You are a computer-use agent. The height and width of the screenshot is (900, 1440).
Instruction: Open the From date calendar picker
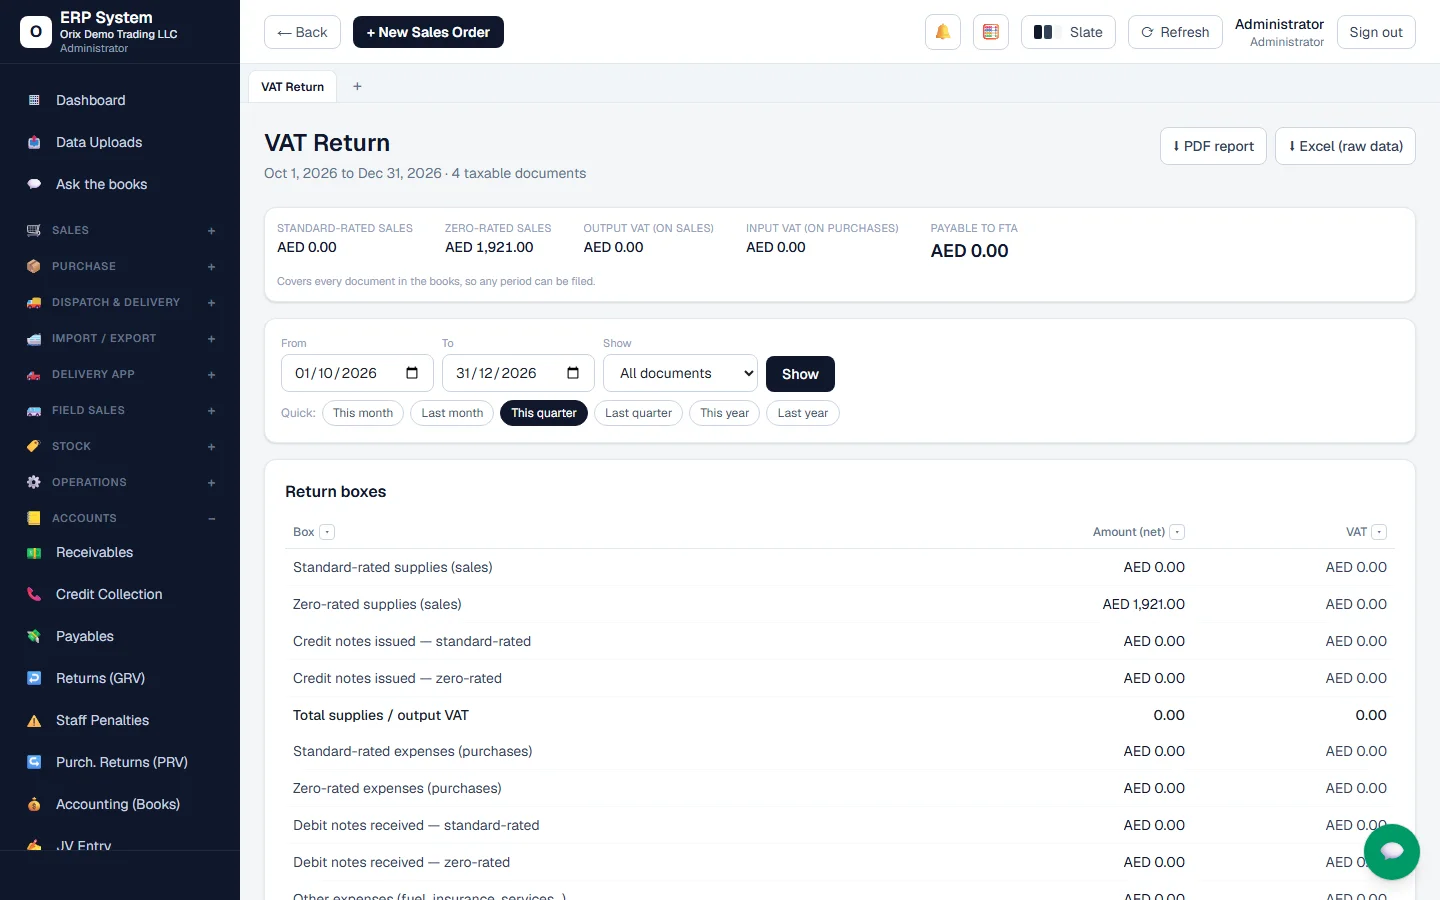412,373
